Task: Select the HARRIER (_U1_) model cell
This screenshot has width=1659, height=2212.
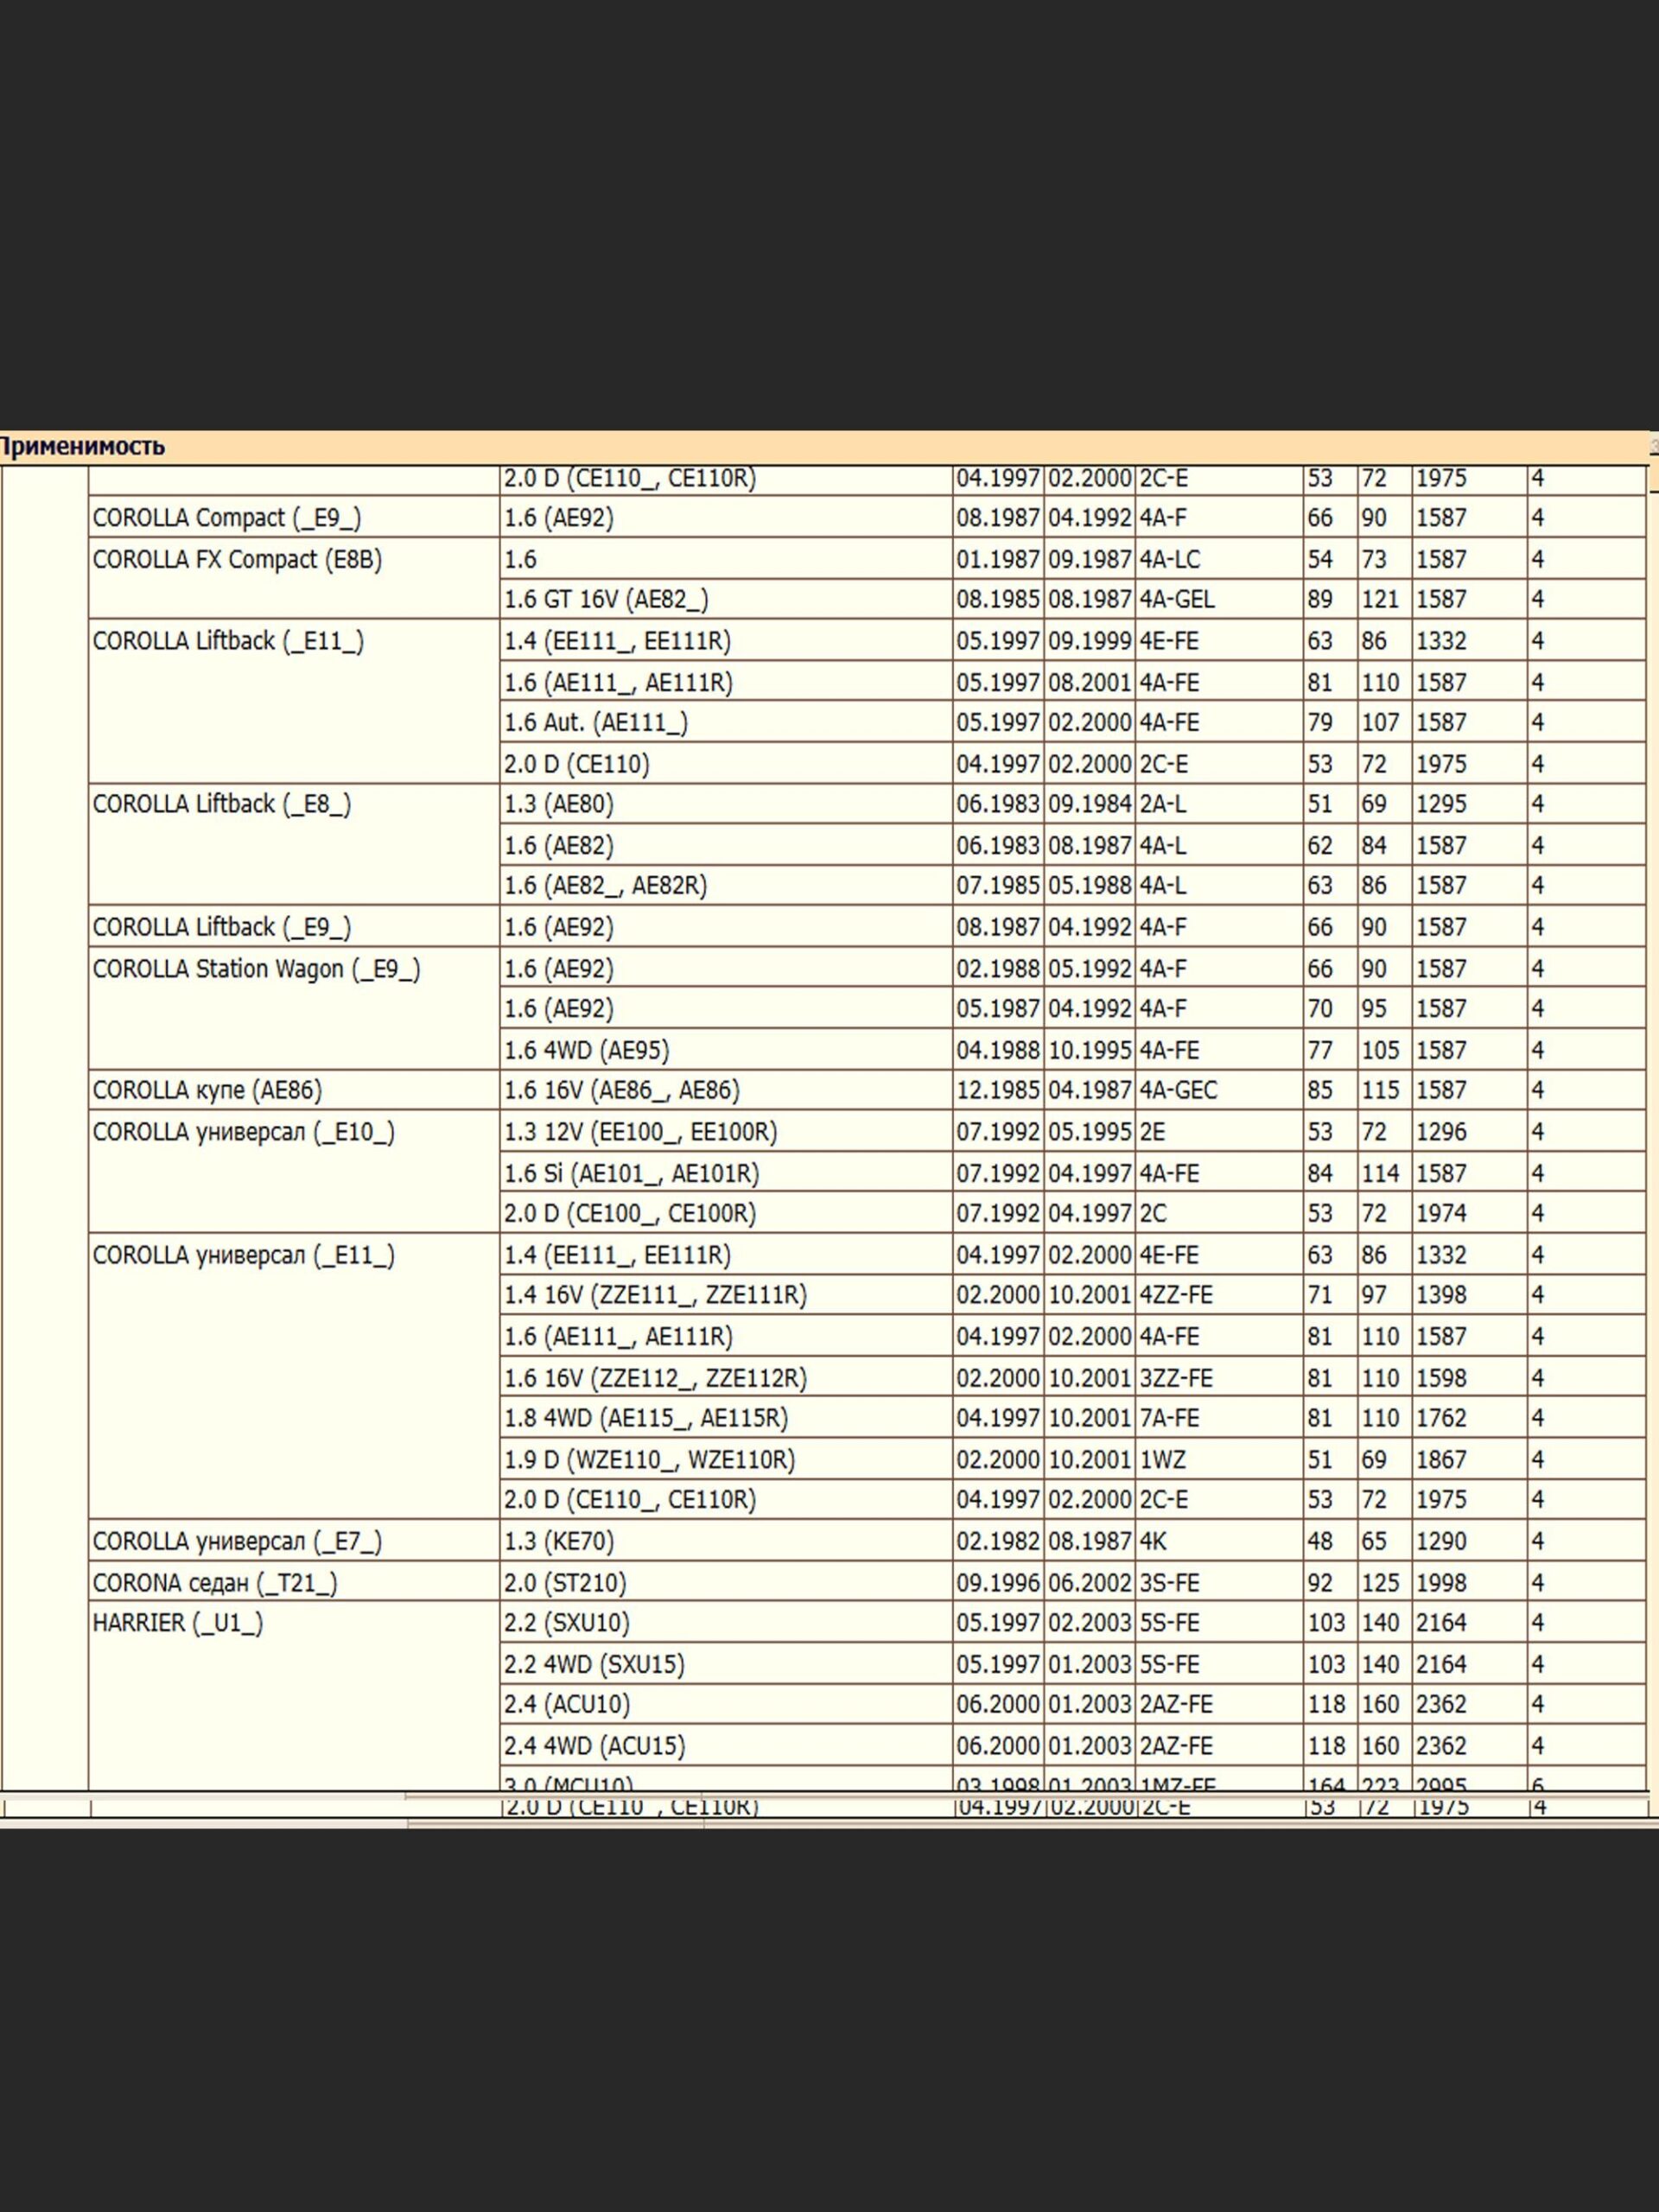Action: click(x=178, y=1623)
